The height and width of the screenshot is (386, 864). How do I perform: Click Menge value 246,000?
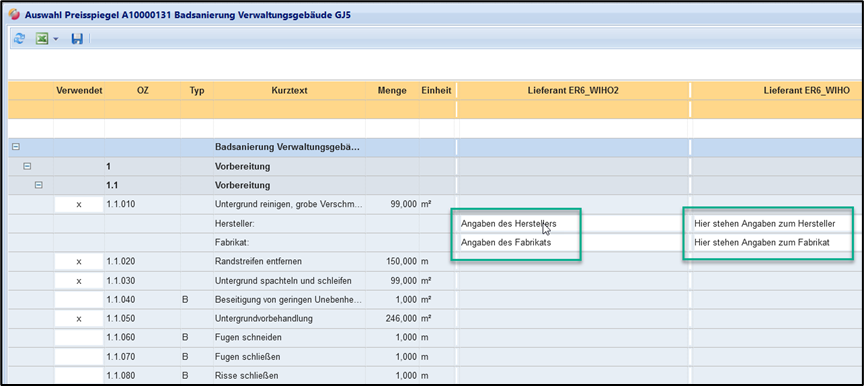(402, 319)
